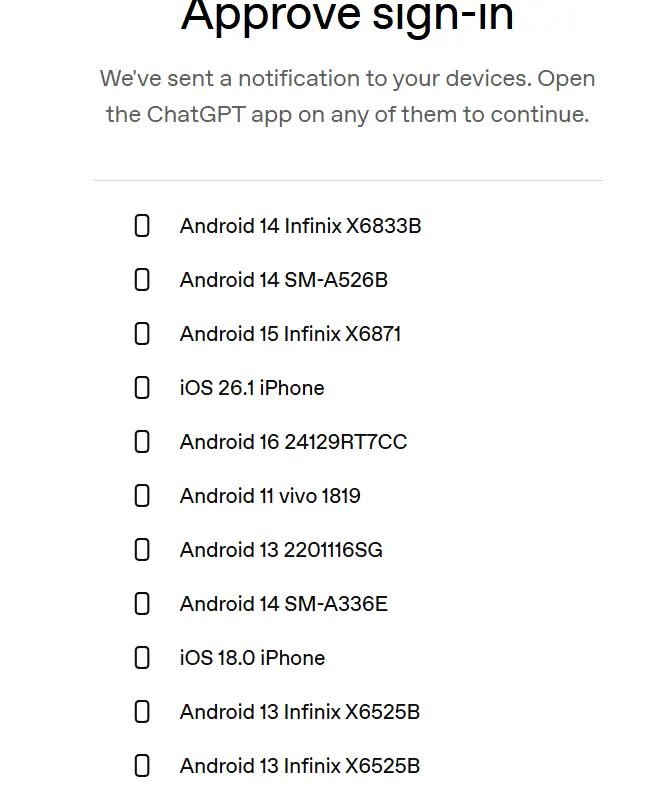
Task: Click the phone icon next to Android 14 SM-A526B
Action: point(142,280)
